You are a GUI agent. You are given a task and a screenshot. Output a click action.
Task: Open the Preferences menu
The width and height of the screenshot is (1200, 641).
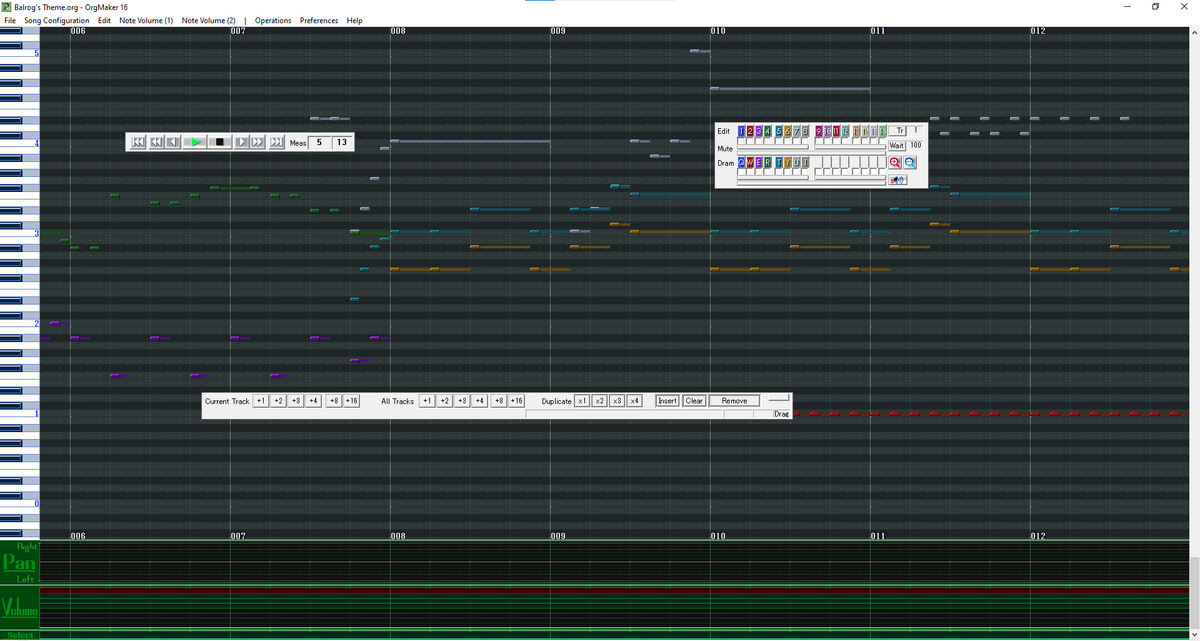point(319,20)
